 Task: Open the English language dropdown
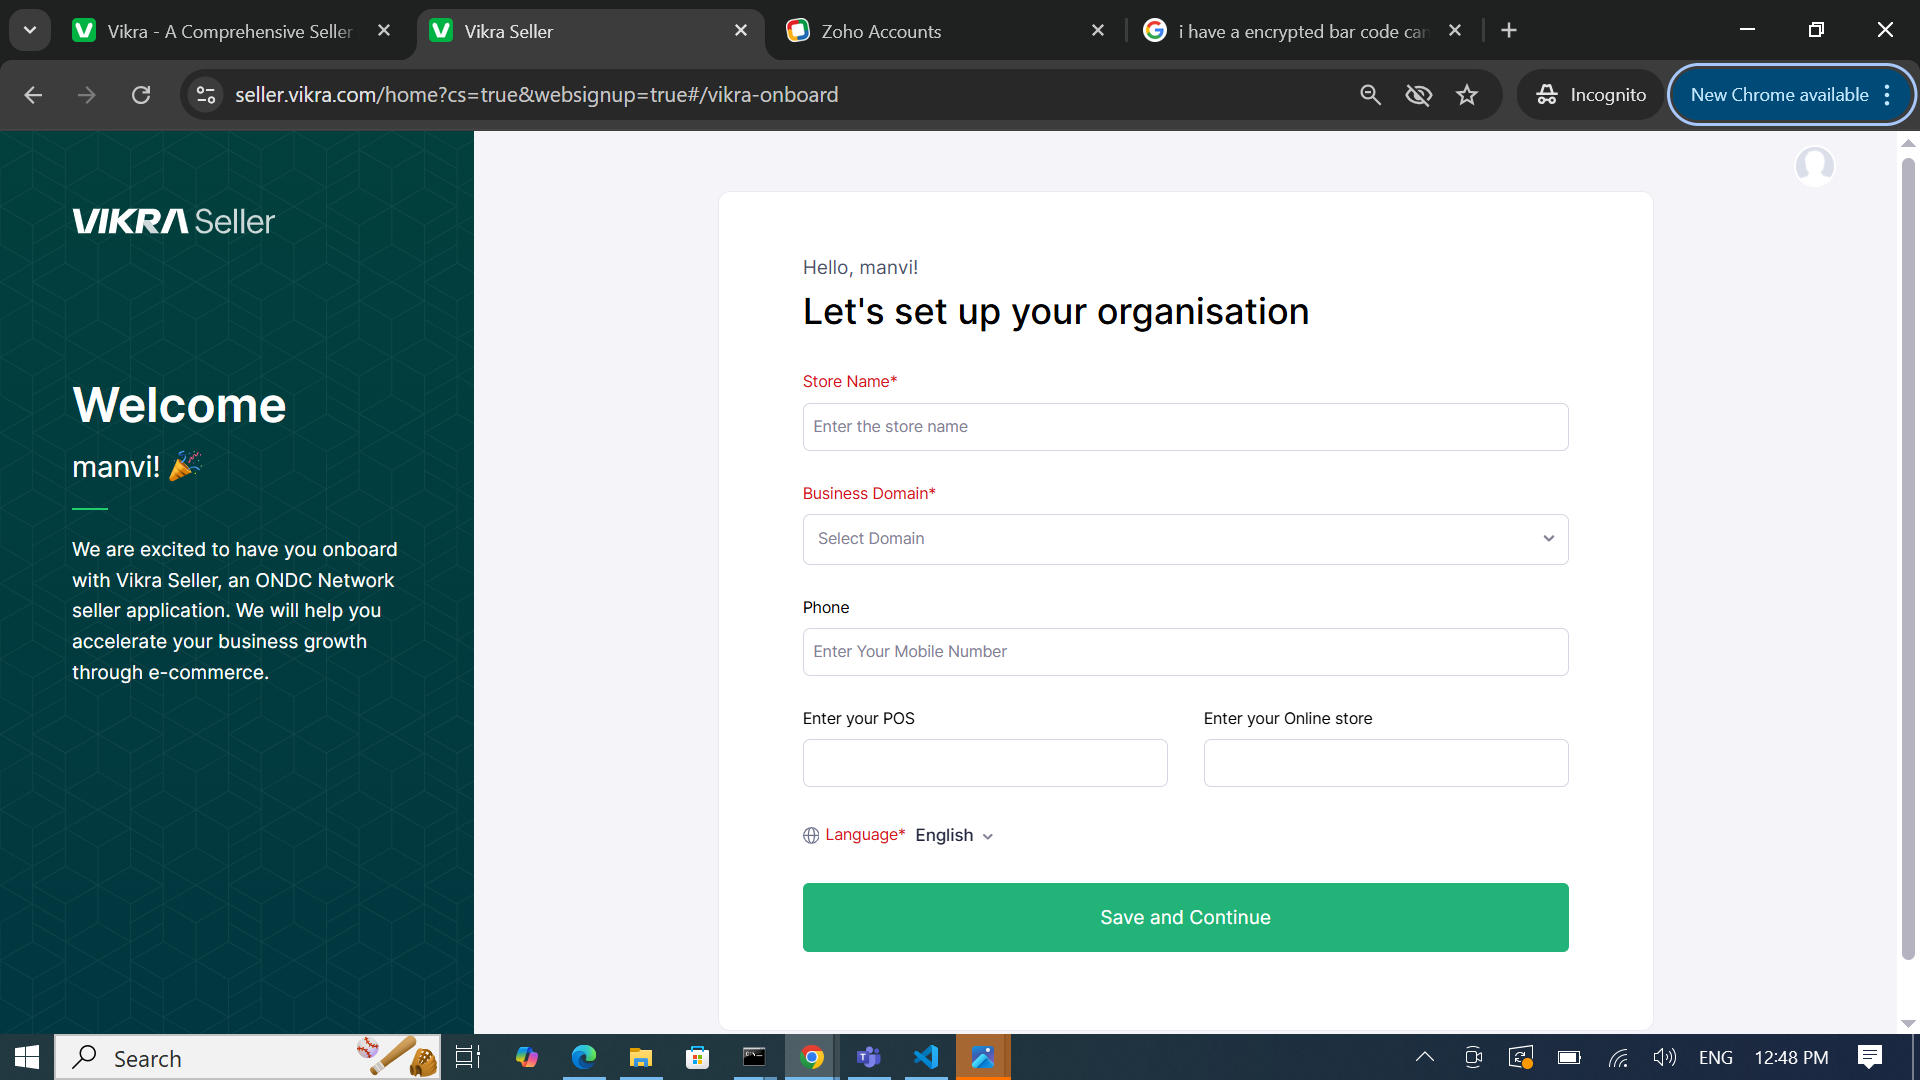(x=954, y=835)
